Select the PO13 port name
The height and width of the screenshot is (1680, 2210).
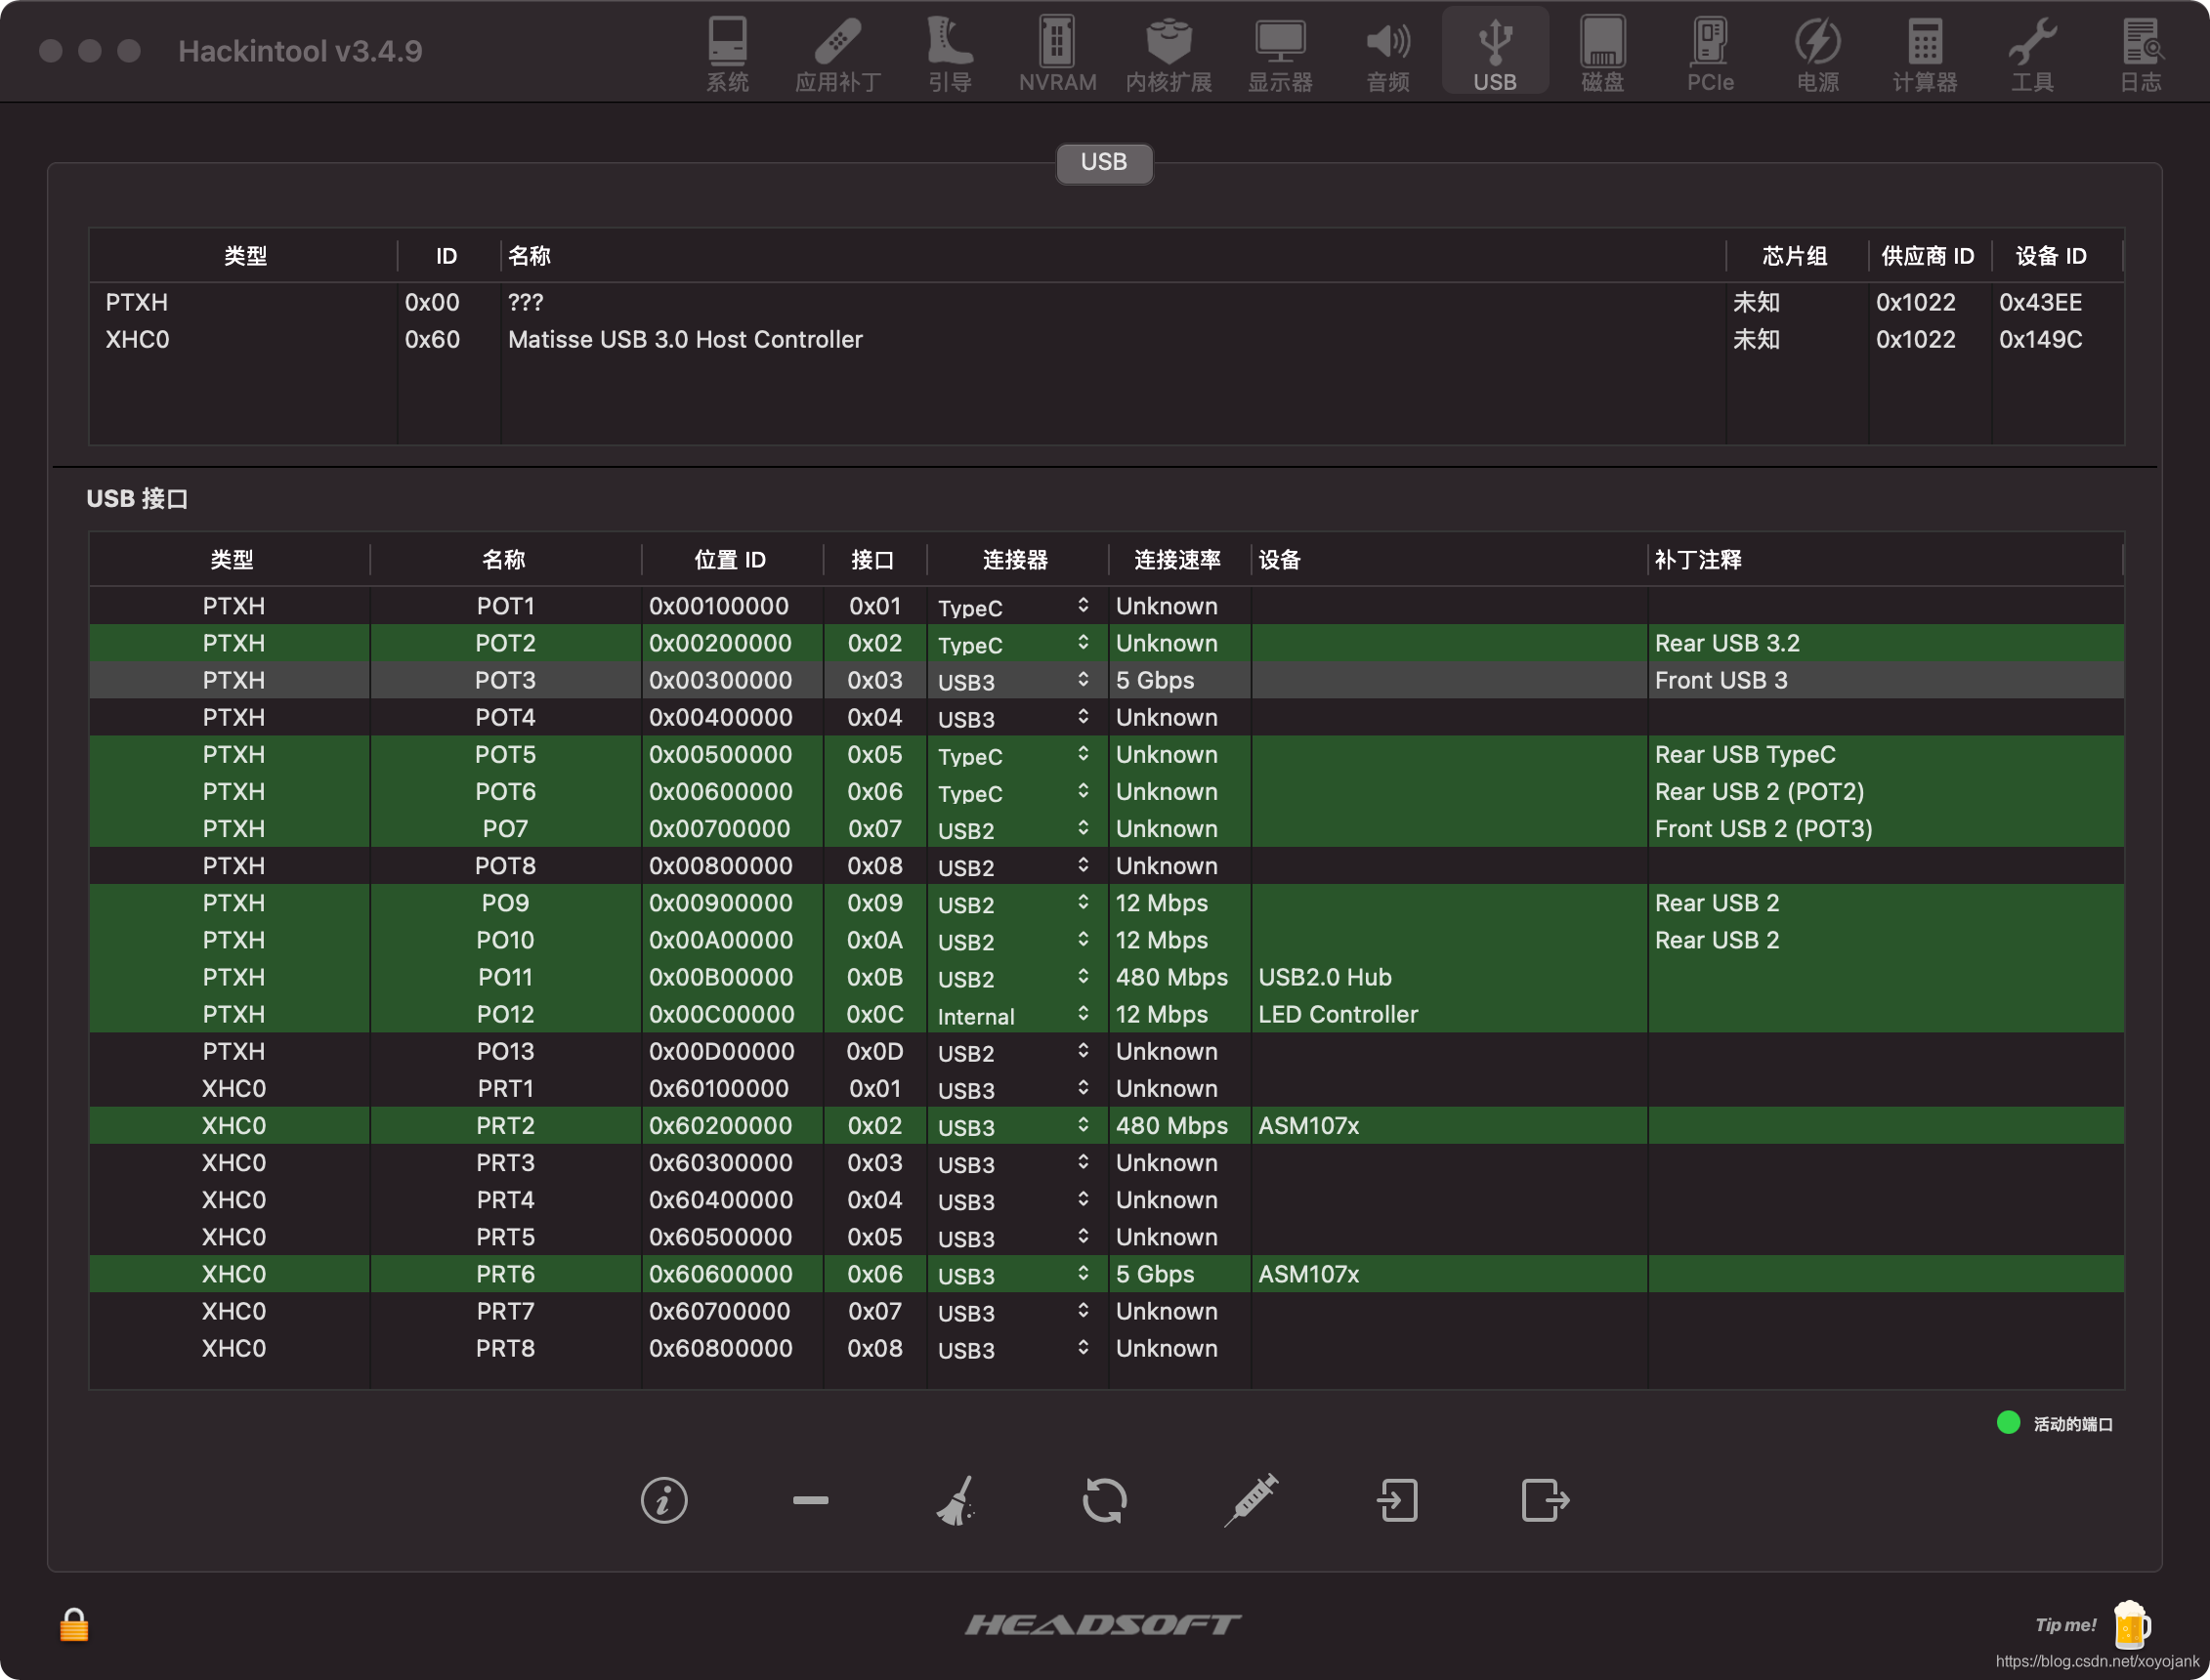coord(505,1051)
